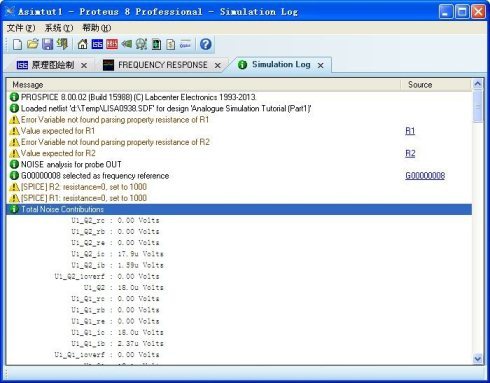Image resolution: width=490 pixels, height=383 pixels.
Task: Click the R2 source link
Action: click(410, 154)
